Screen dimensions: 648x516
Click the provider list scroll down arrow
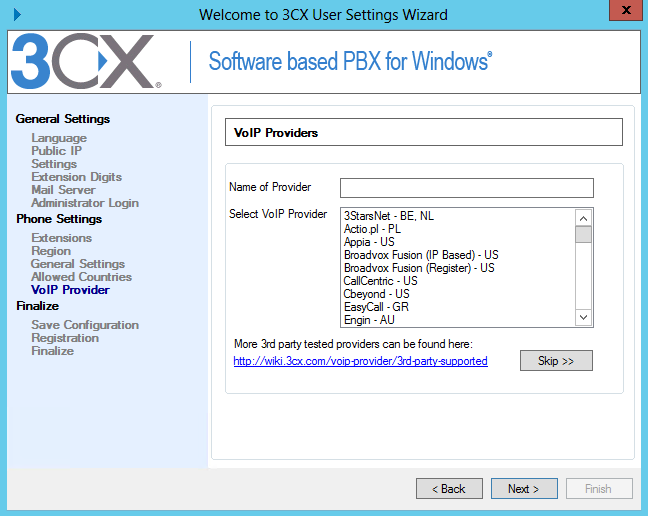(583, 317)
